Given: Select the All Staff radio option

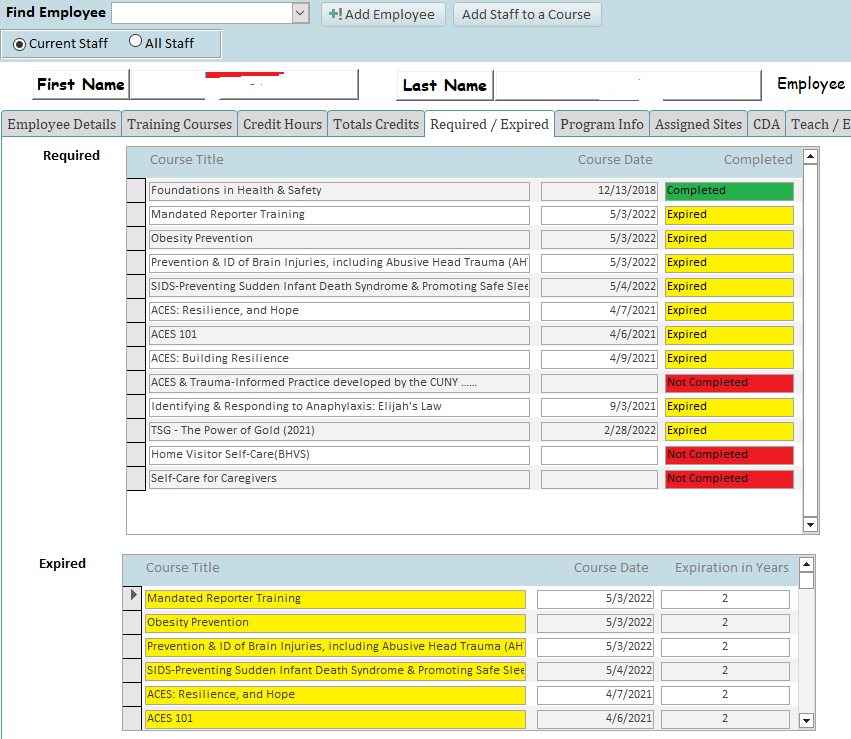Looking at the screenshot, I should (136, 42).
